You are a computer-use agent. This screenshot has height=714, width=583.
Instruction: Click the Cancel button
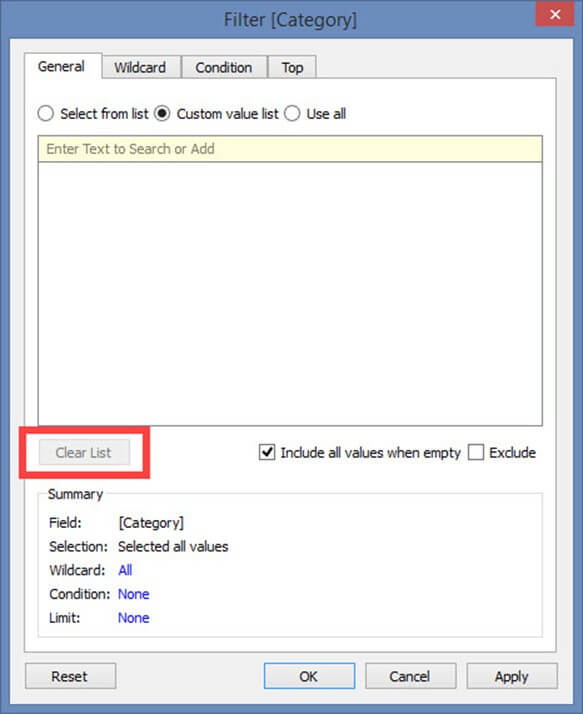click(x=410, y=676)
